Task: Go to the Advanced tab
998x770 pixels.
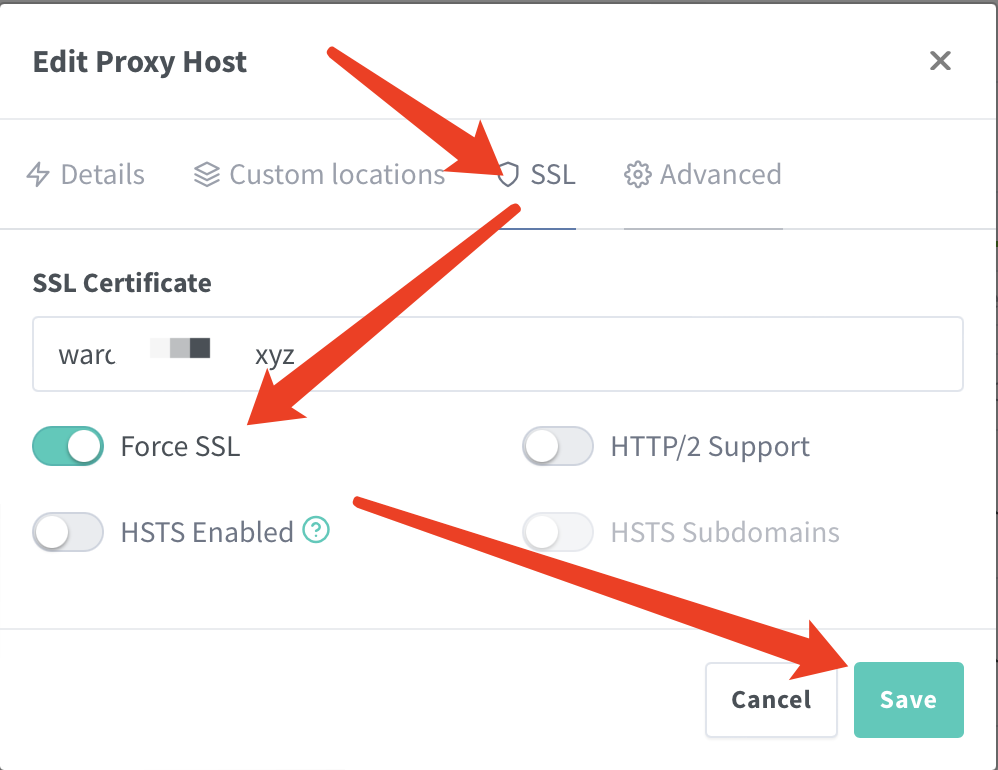Action: point(703,174)
